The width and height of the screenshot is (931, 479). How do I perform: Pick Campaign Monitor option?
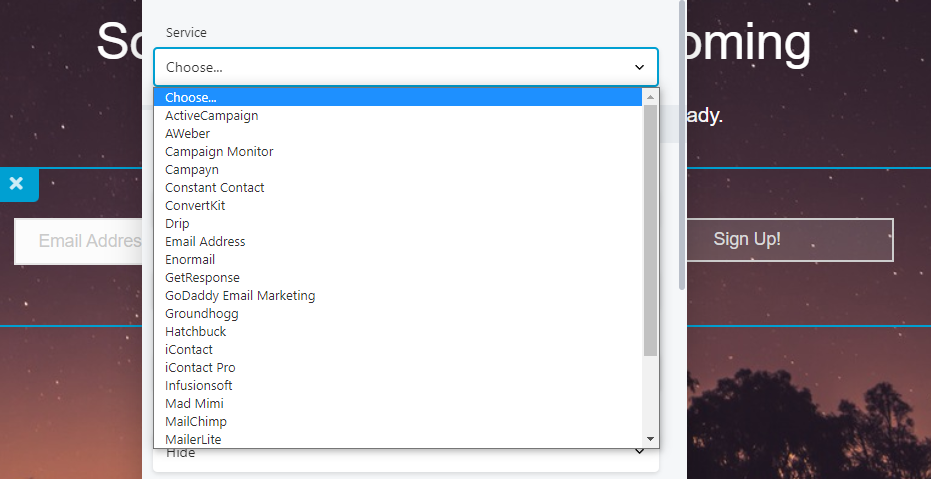click(219, 152)
